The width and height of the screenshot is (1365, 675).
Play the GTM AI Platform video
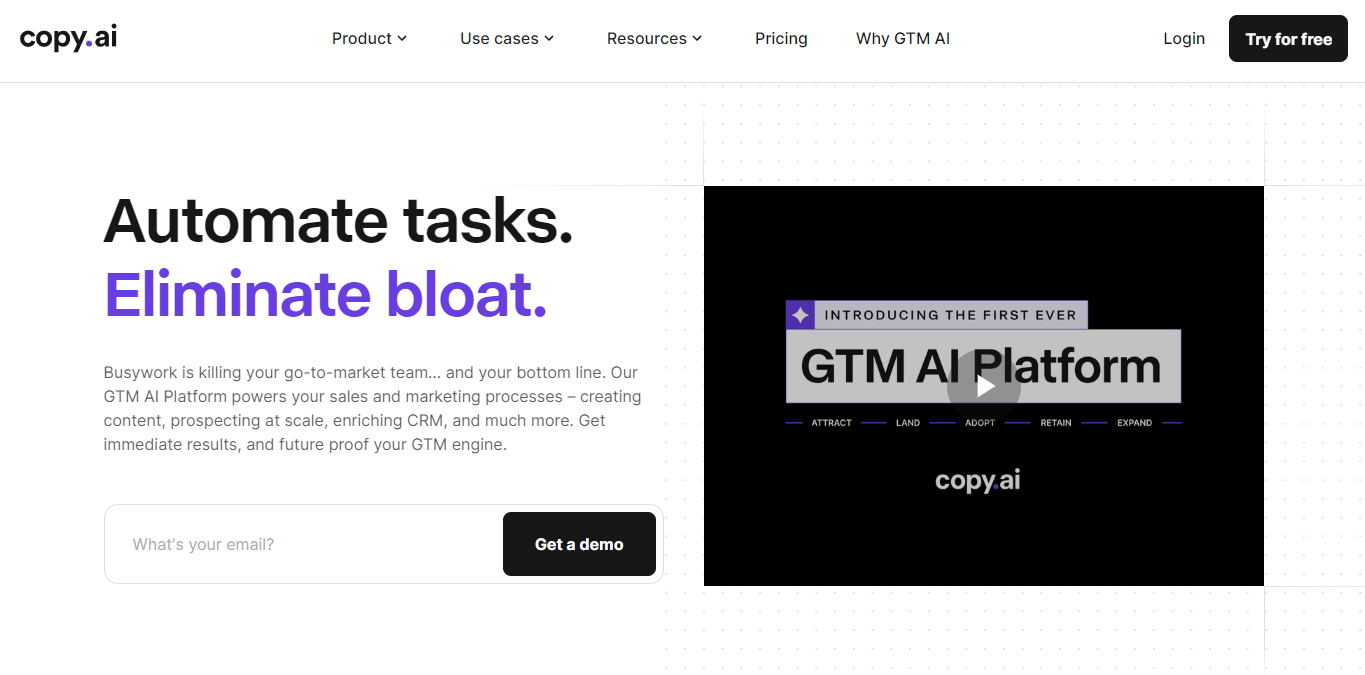point(984,386)
